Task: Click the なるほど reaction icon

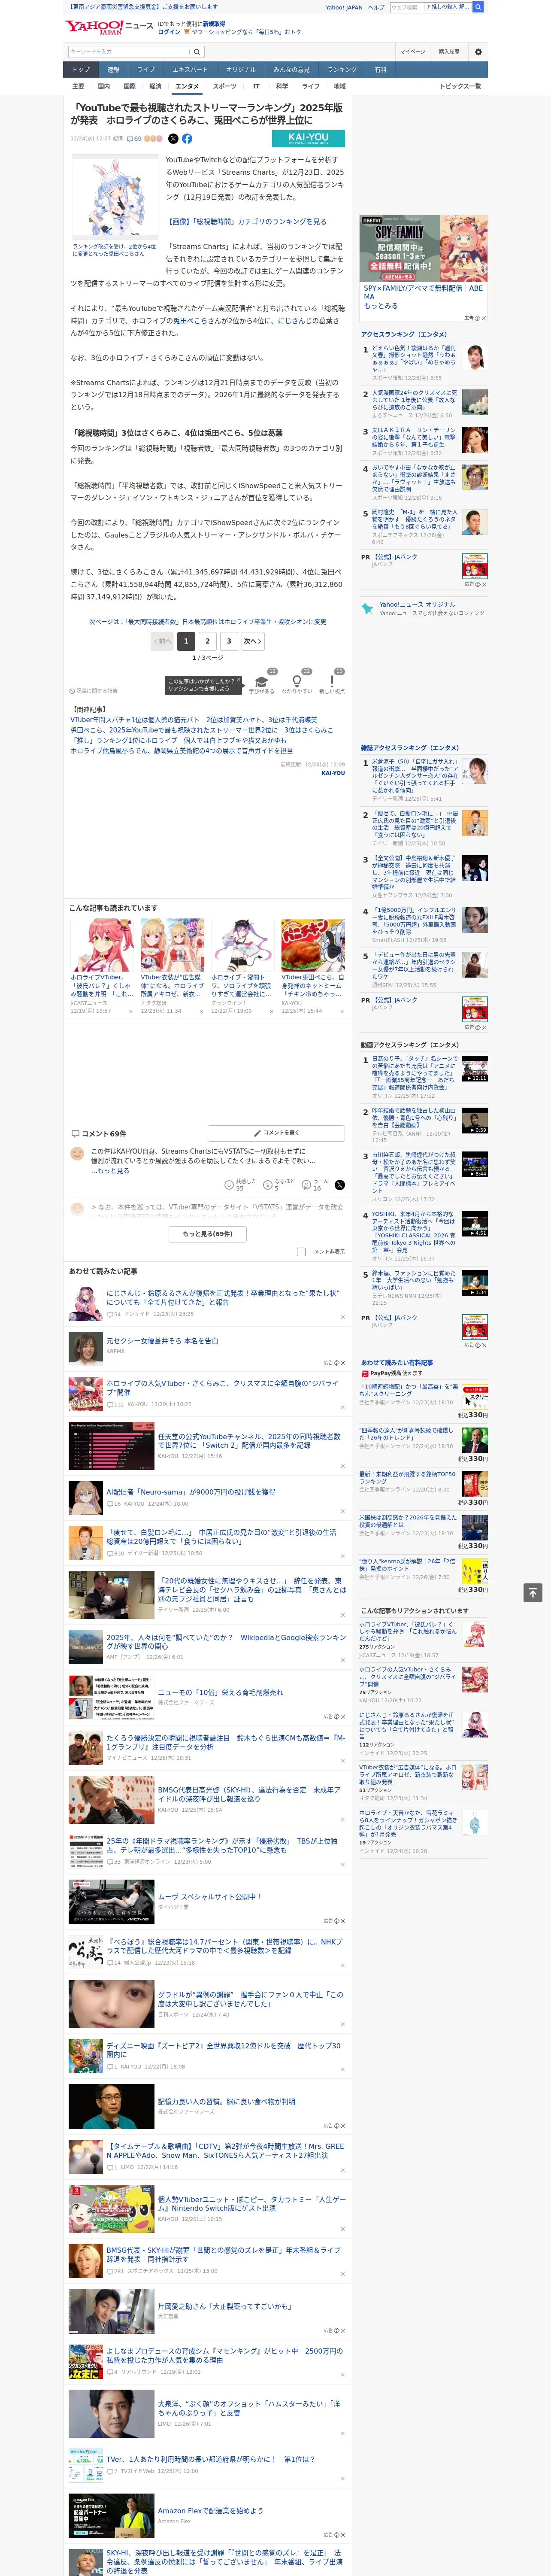Action: tap(268, 1185)
